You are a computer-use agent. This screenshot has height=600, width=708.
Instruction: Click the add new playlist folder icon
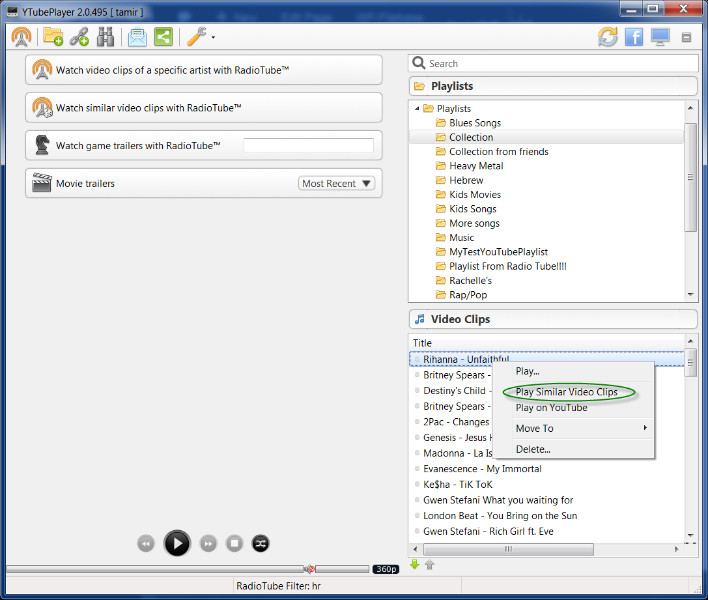point(53,37)
